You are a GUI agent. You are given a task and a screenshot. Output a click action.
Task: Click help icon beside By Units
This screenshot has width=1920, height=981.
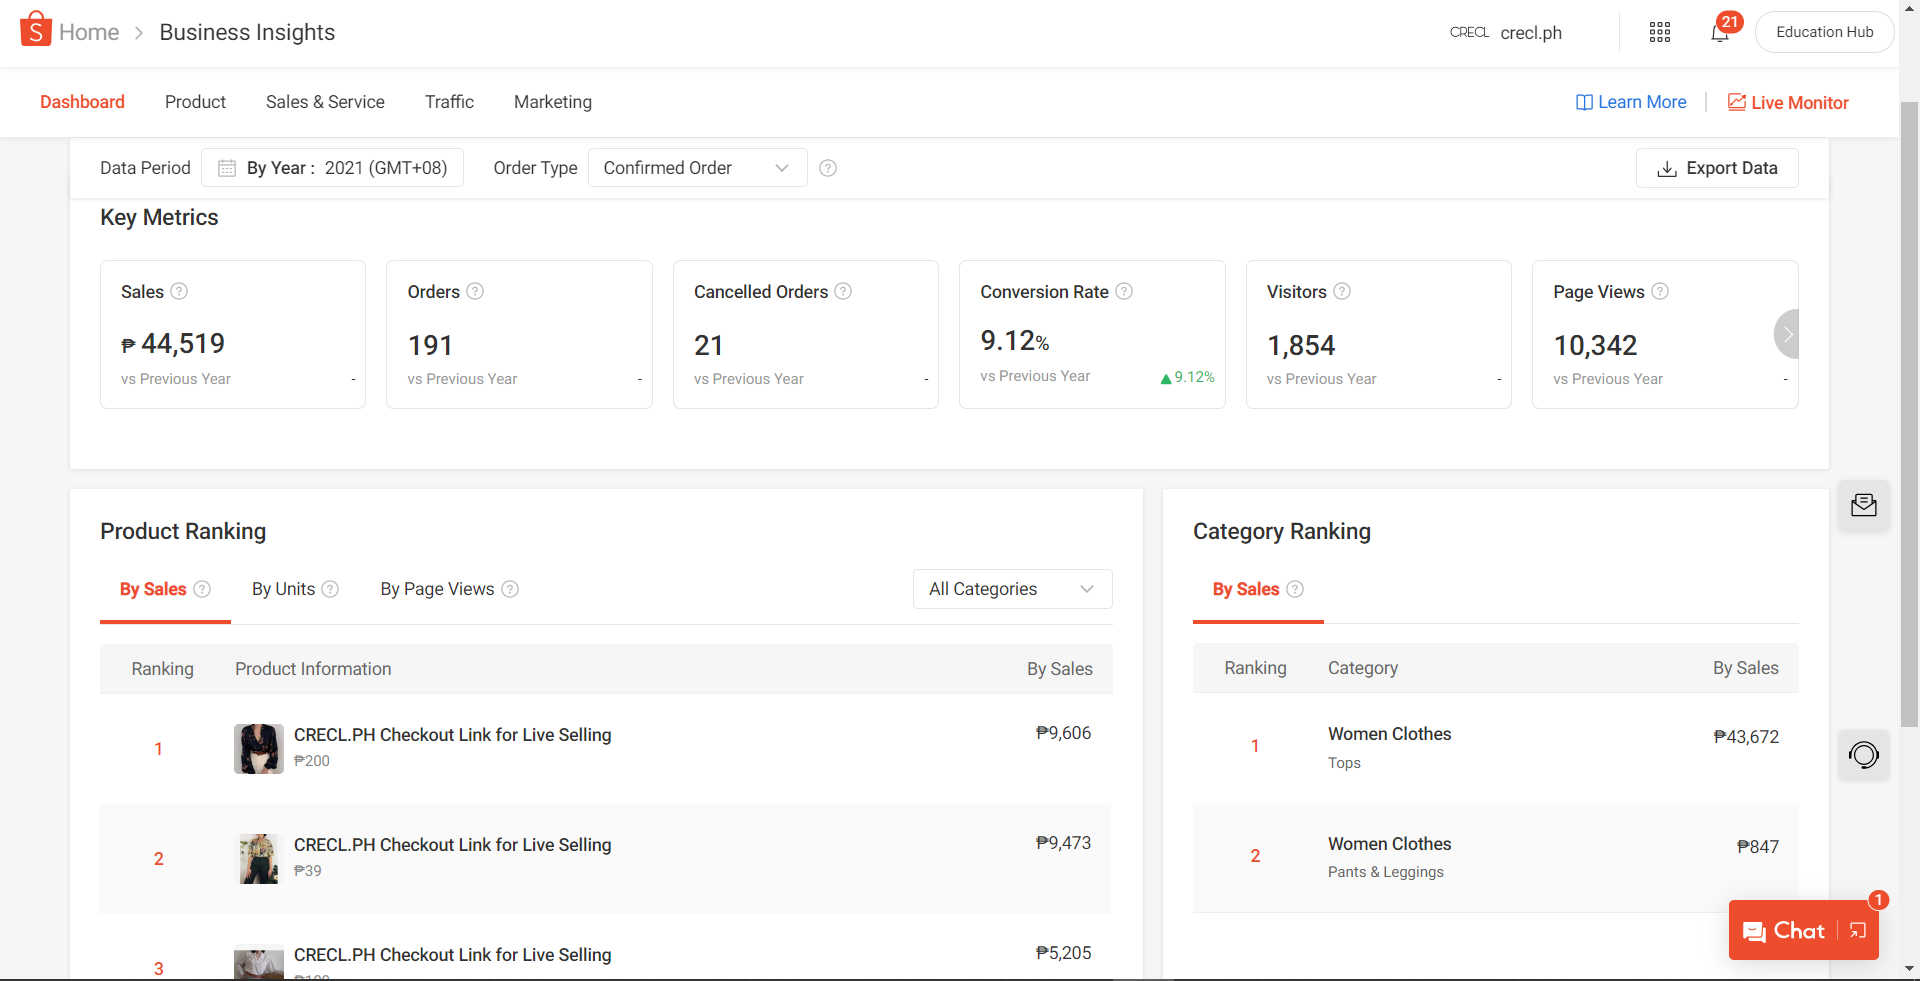click(330, 589)
